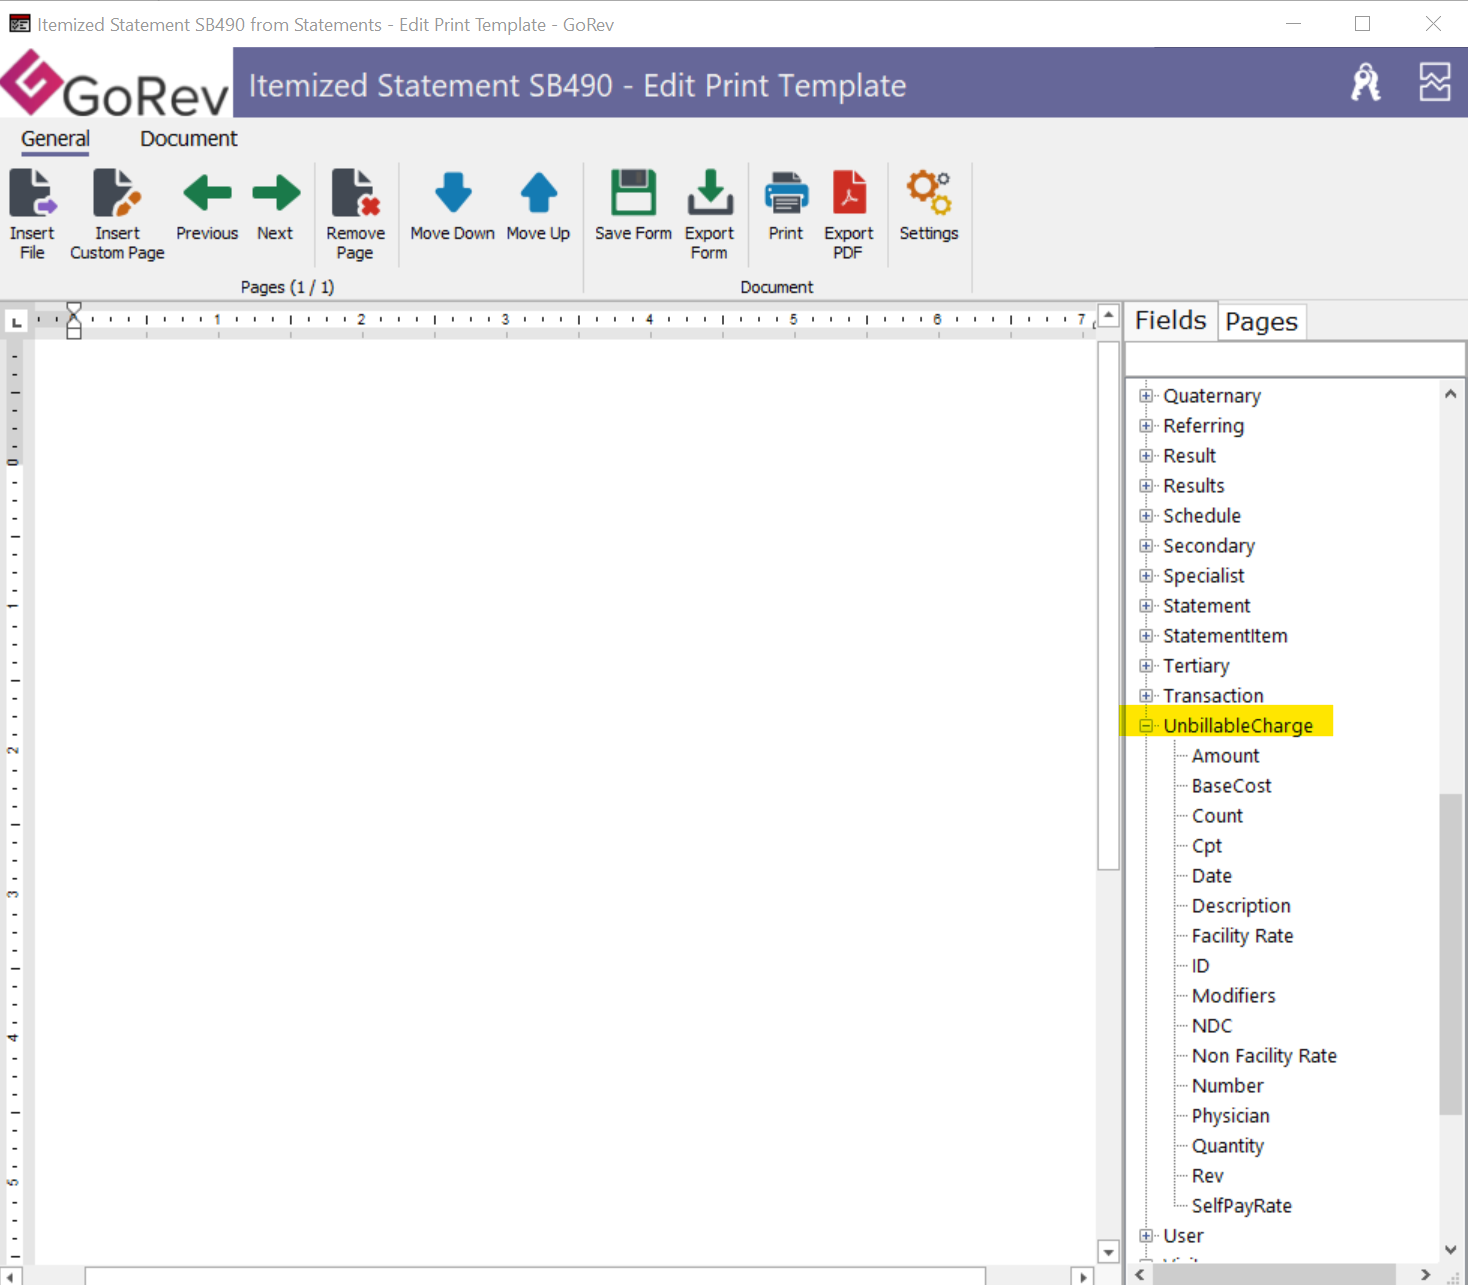Select the BaseCost field
1468x1285 pixels.
point(1231,786)
